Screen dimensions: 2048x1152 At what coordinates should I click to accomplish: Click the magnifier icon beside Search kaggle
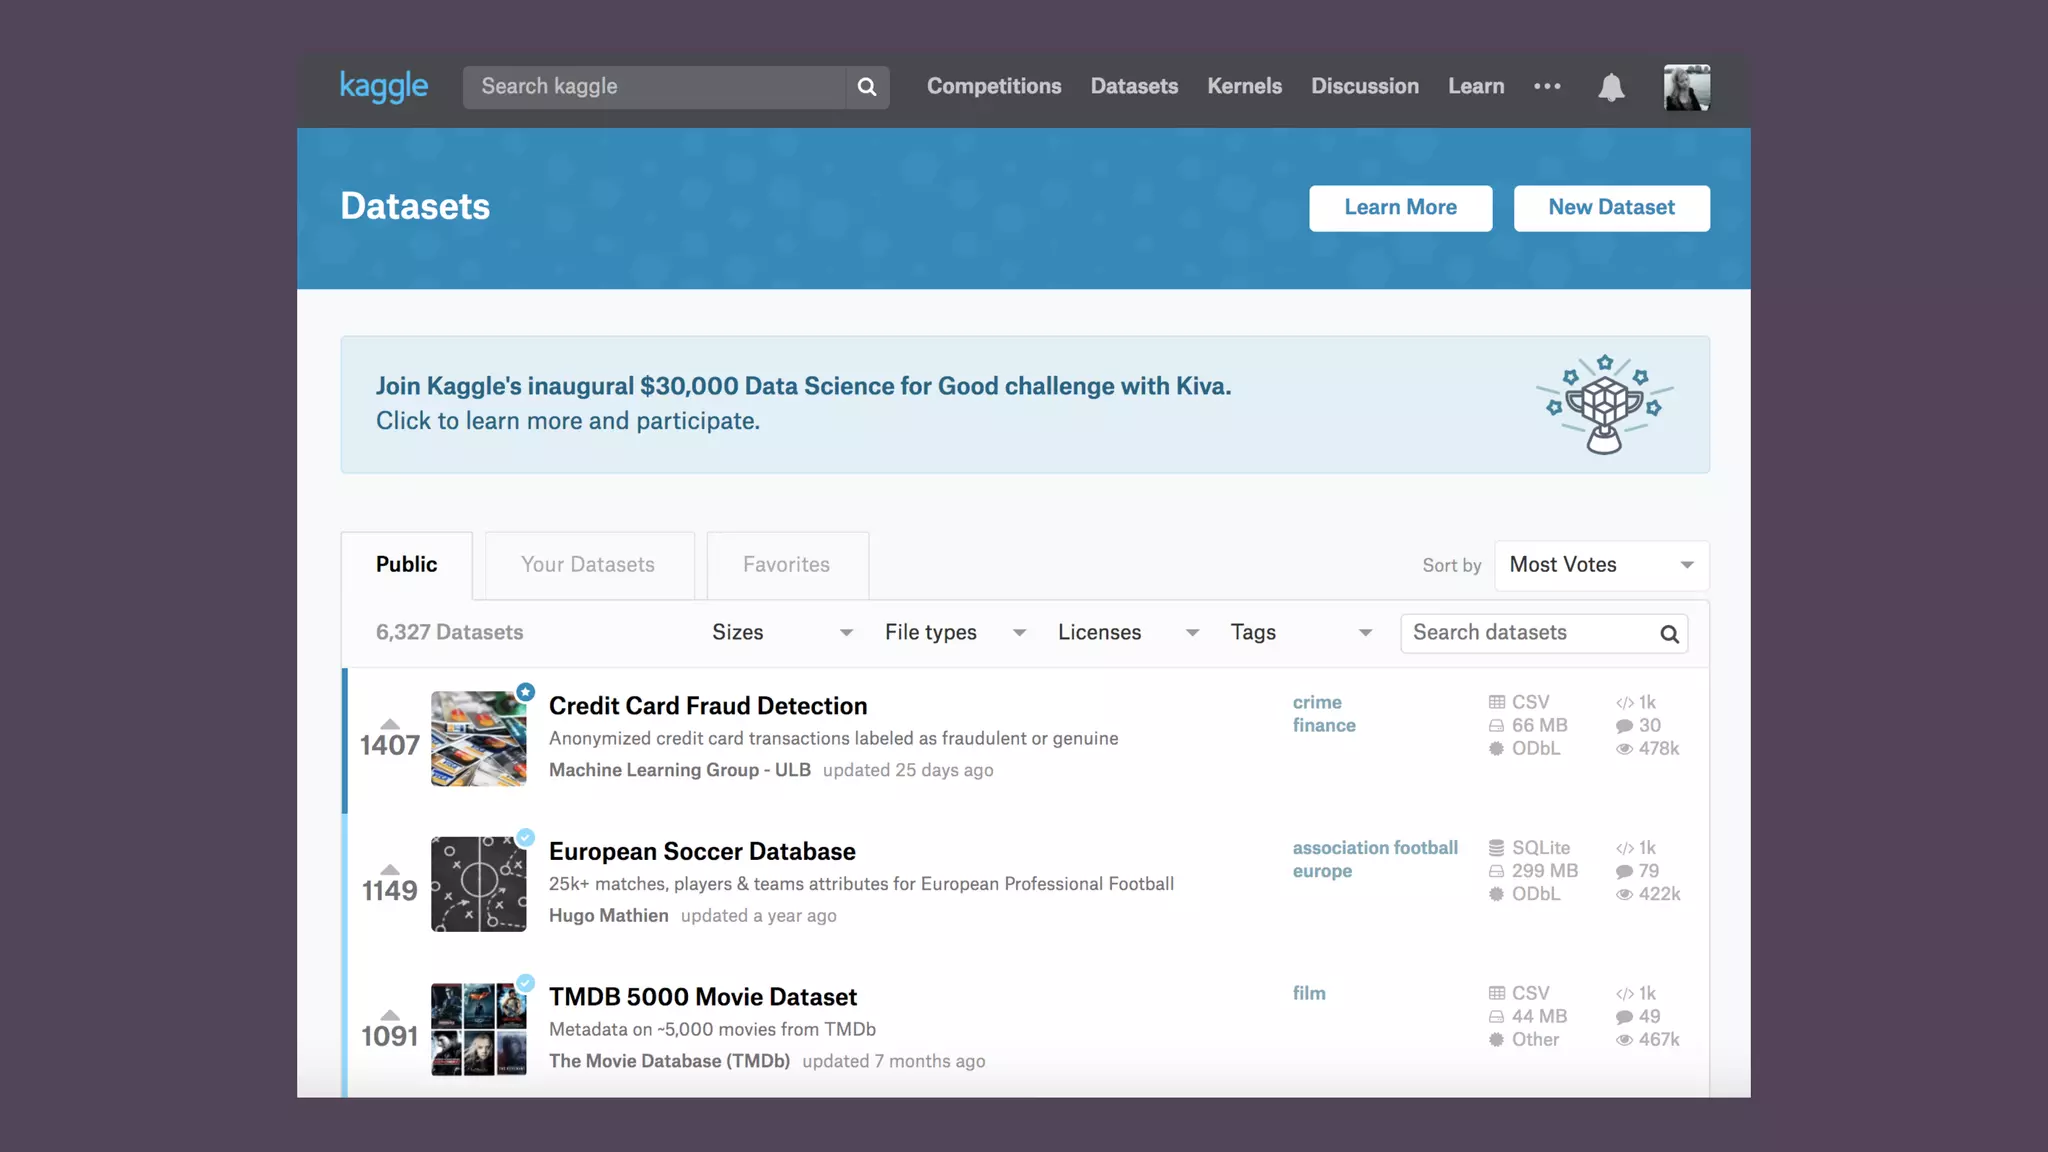(867, 87)
